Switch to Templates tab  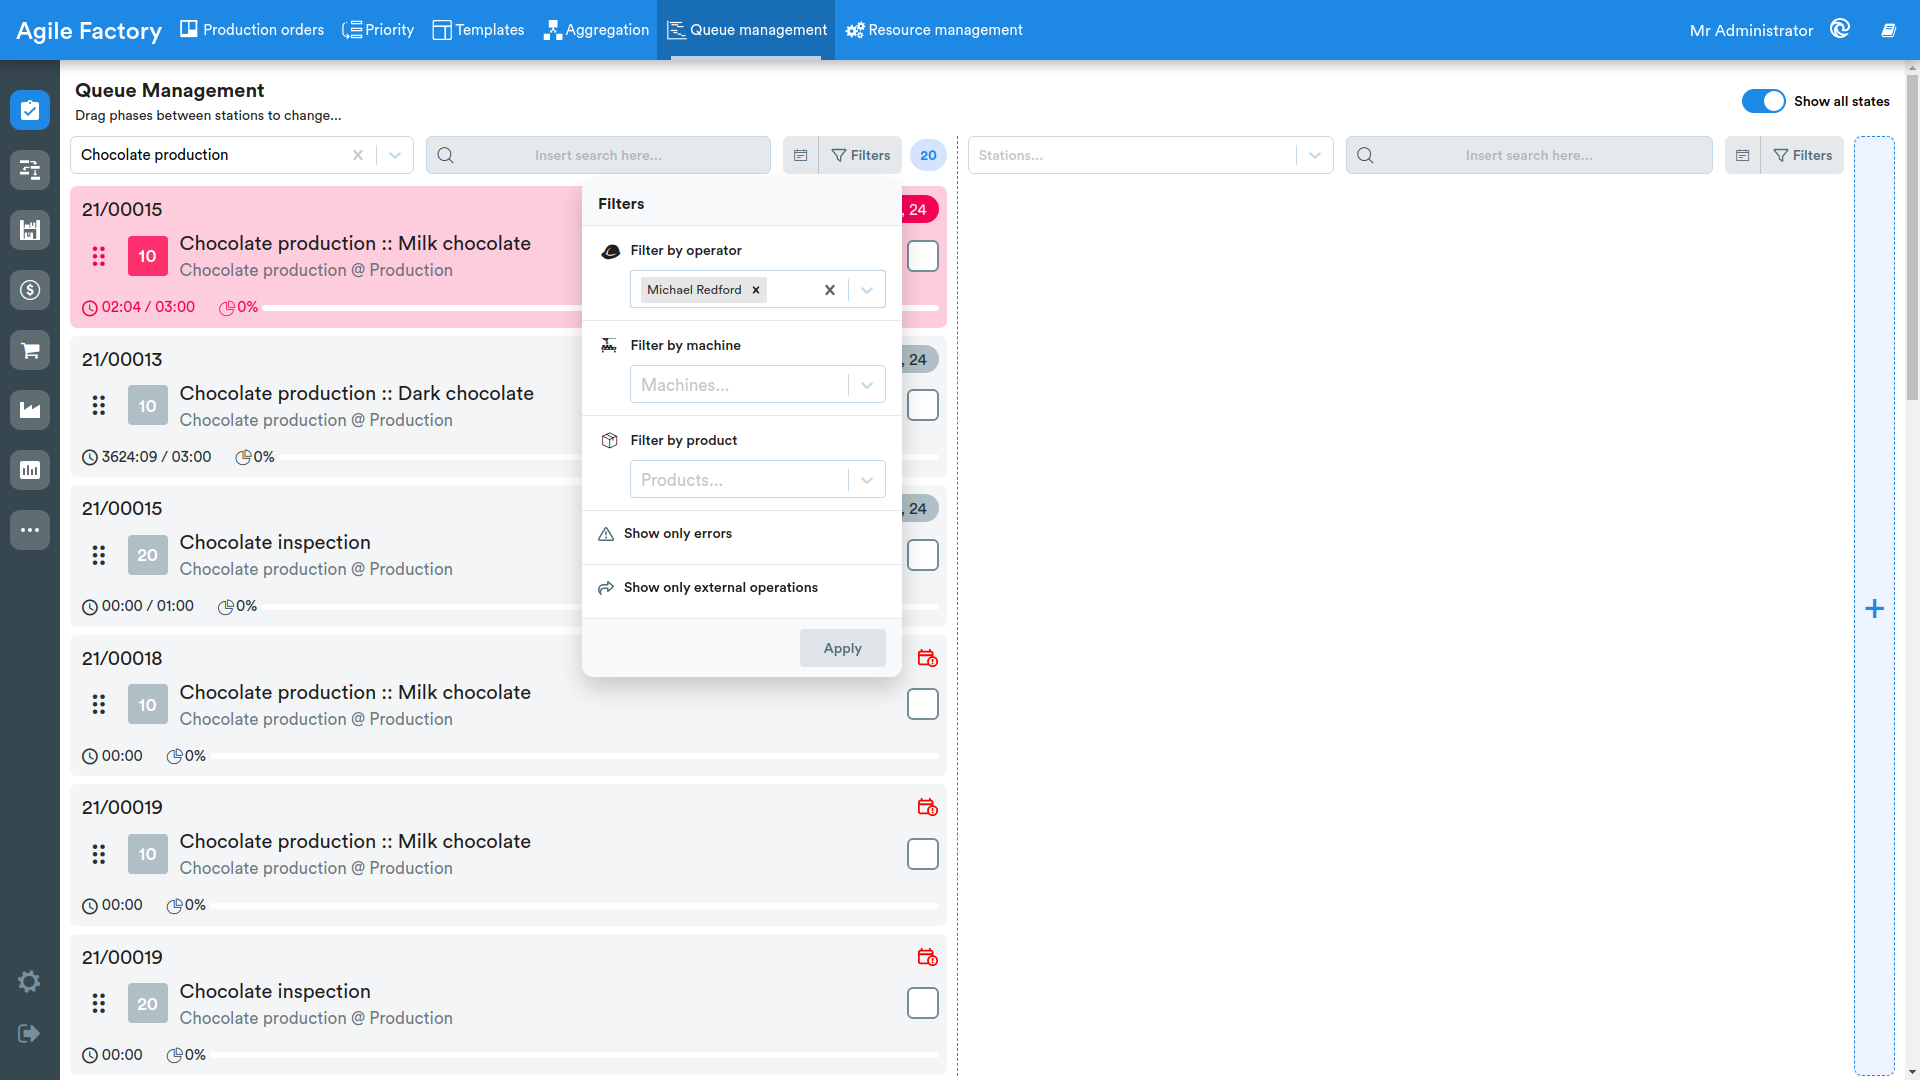click(478, 30)
